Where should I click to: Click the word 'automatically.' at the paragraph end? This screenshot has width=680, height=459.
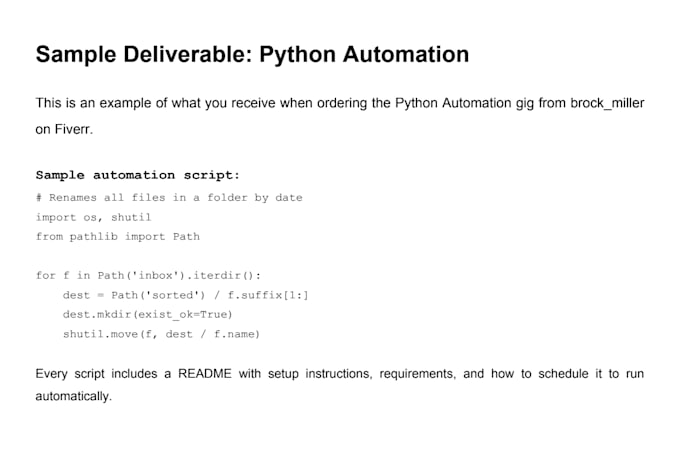74,397
